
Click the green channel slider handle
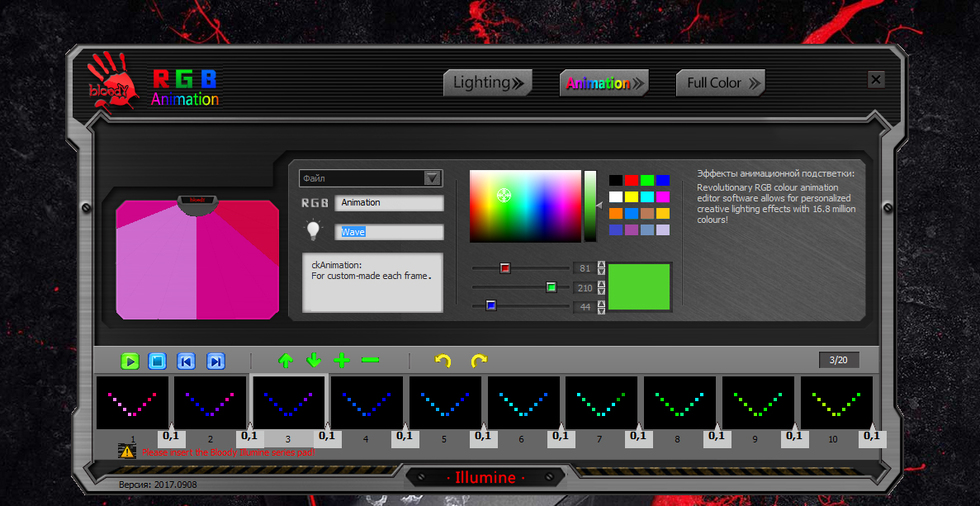point(551,287)
